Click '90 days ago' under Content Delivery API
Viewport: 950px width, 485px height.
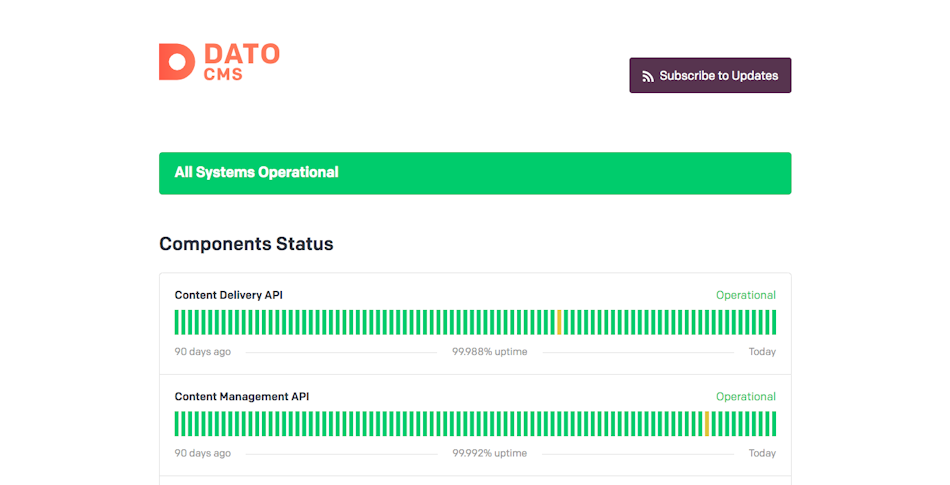[202, 352]
